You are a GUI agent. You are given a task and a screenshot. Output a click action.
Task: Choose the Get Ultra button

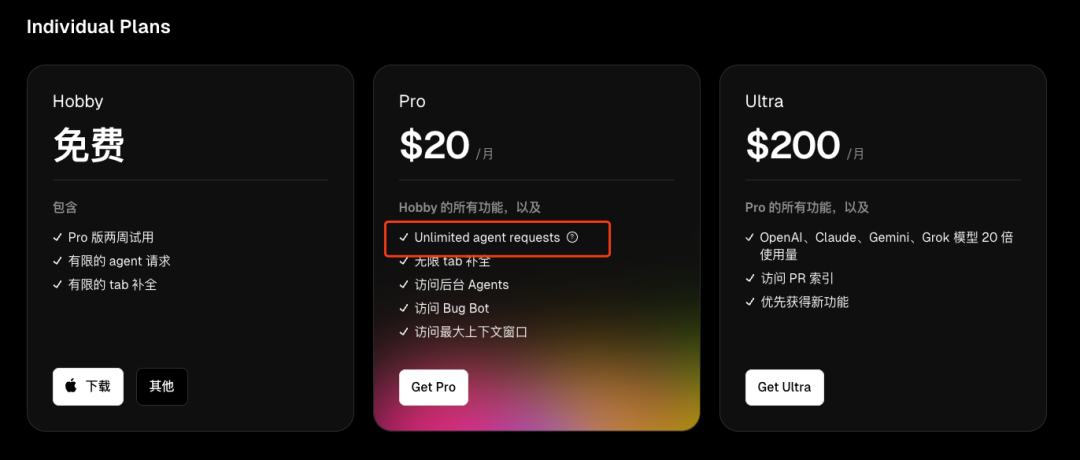pos(784,387)
